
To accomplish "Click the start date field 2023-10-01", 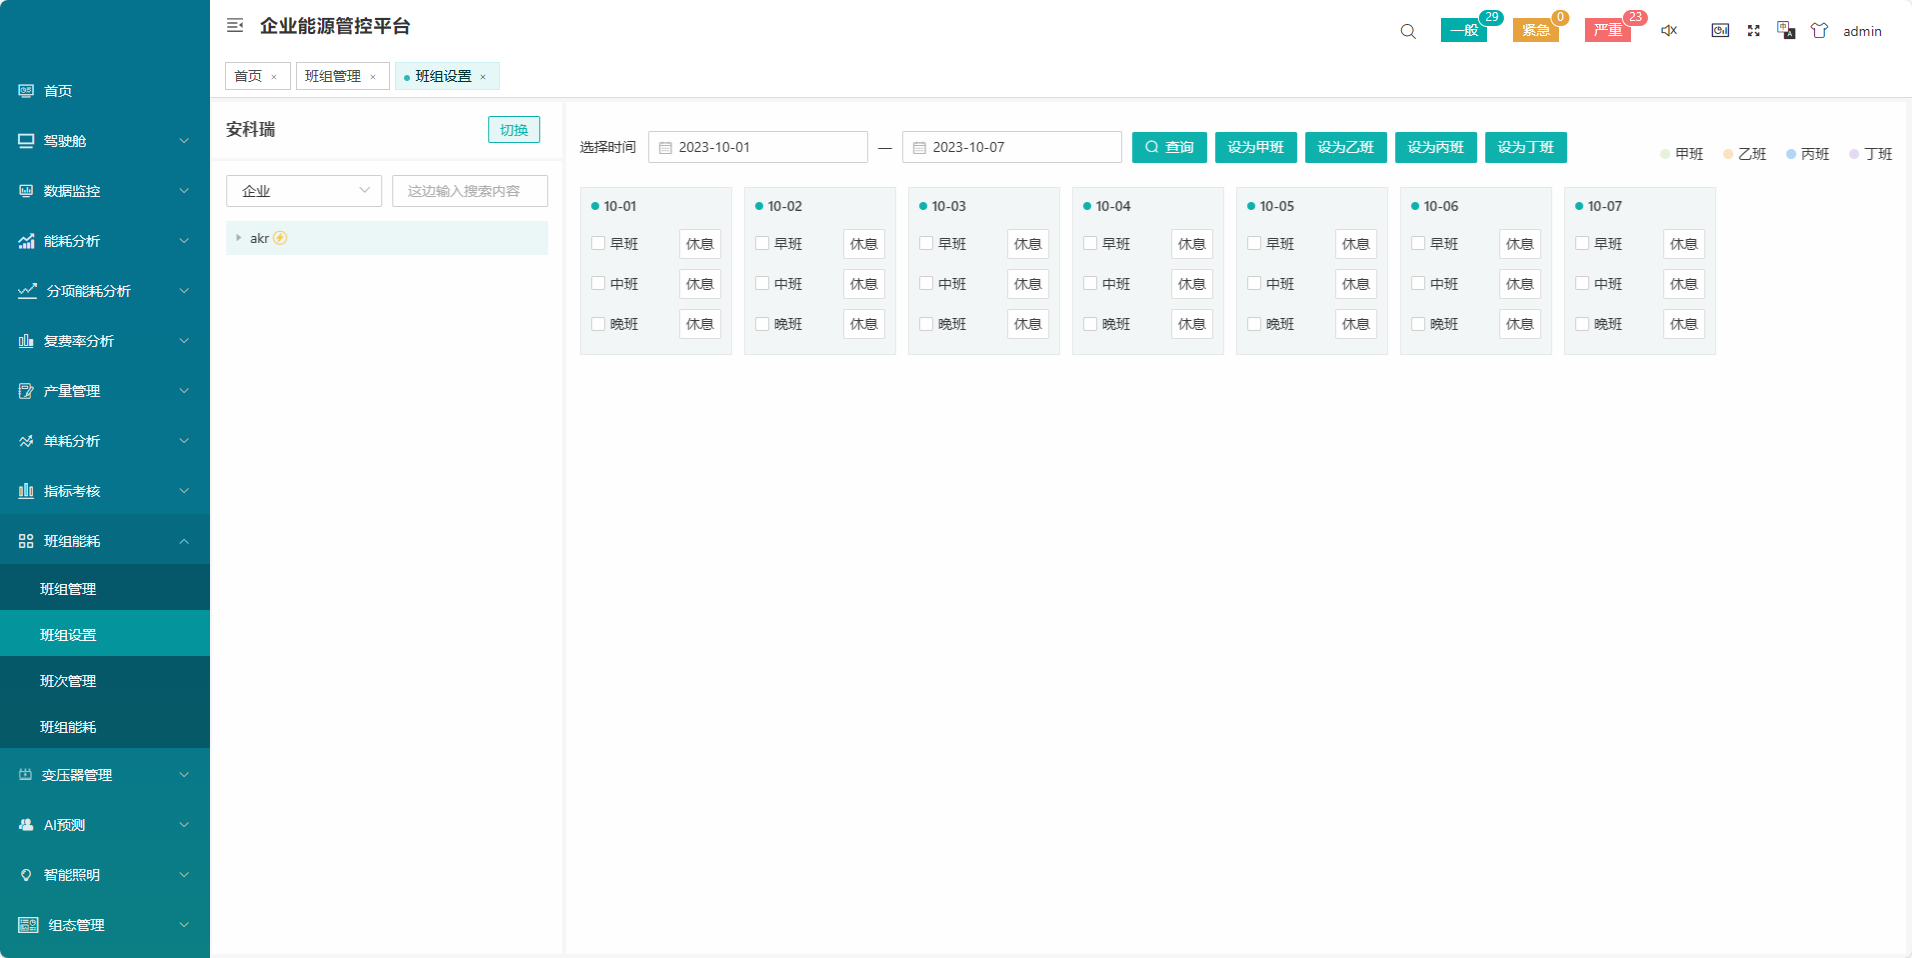I will 758,147.
